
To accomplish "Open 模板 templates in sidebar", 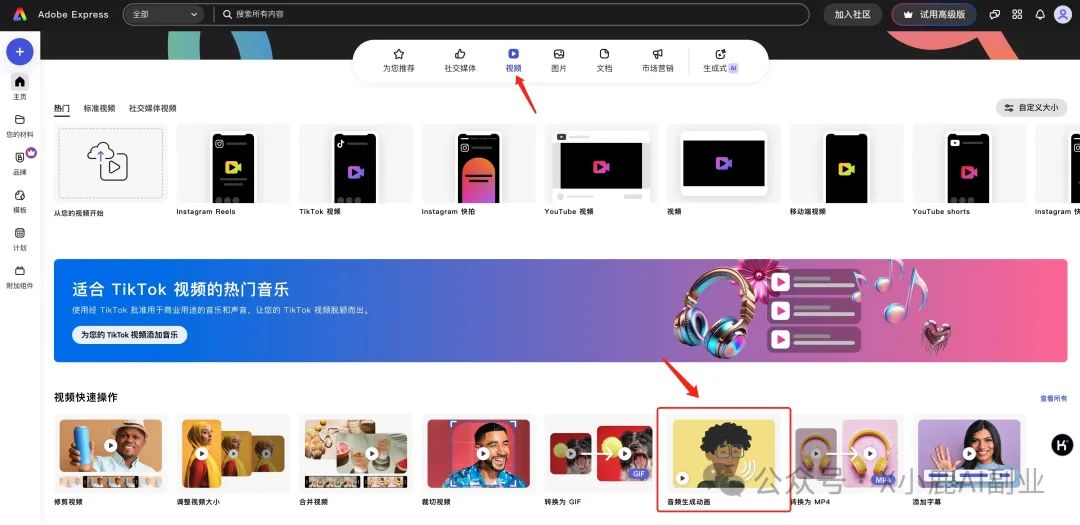I will (x=19, y=201).
